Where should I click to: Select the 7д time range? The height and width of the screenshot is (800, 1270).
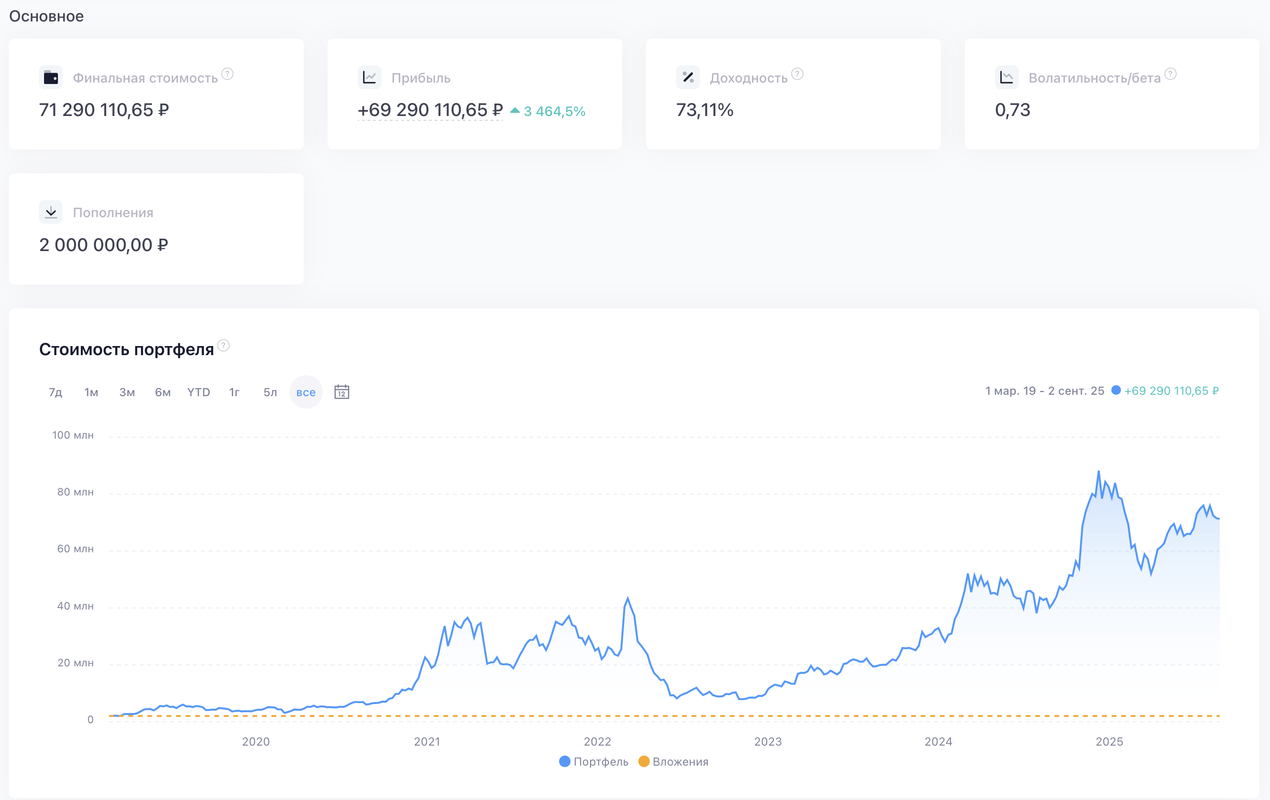click(56, 392)
